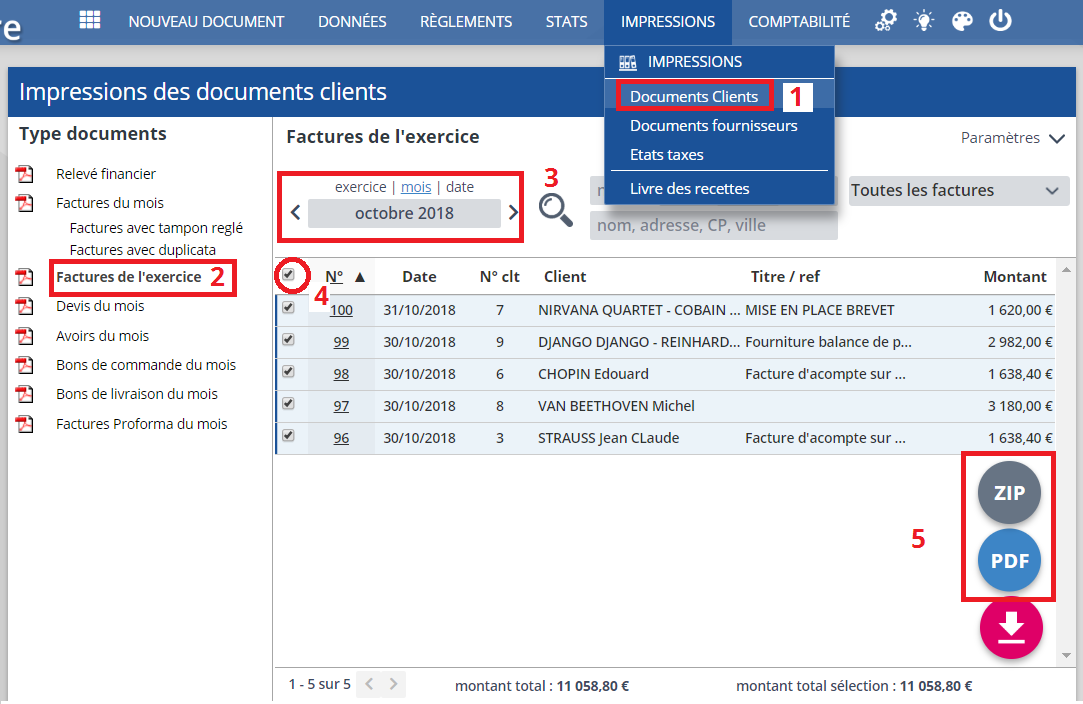The image size is (1083, 704).
Task: Open settings gears icon in top bar
Action: pos(885,21)
